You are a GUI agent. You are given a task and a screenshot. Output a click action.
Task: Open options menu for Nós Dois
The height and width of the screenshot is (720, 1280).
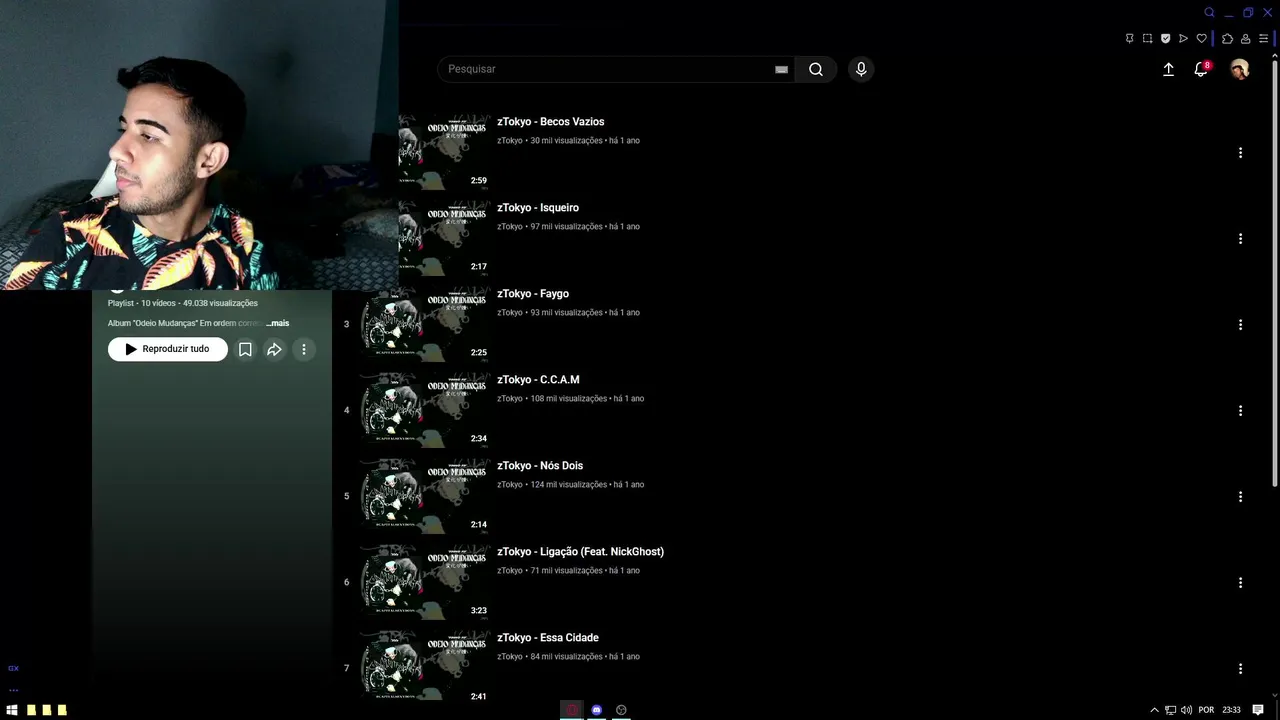(1240, 497)
